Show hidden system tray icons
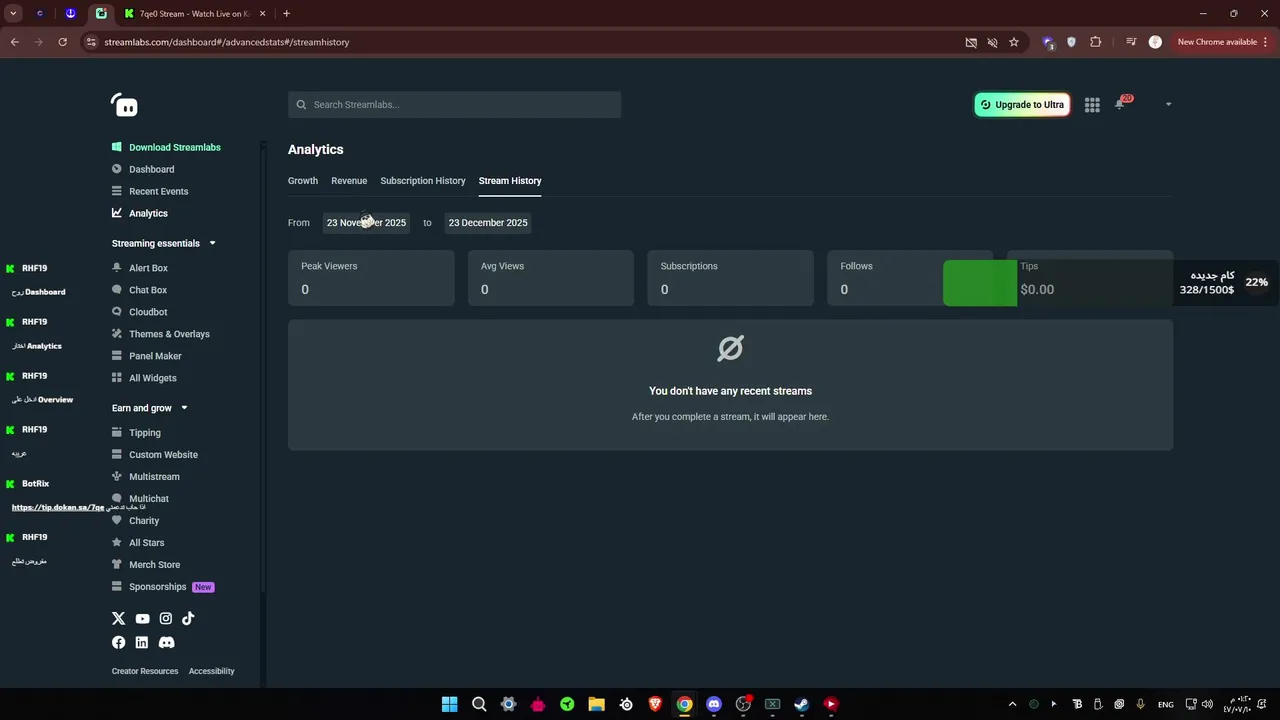This screenshot has width=1280, height=720. click(x=1012, y=704)
